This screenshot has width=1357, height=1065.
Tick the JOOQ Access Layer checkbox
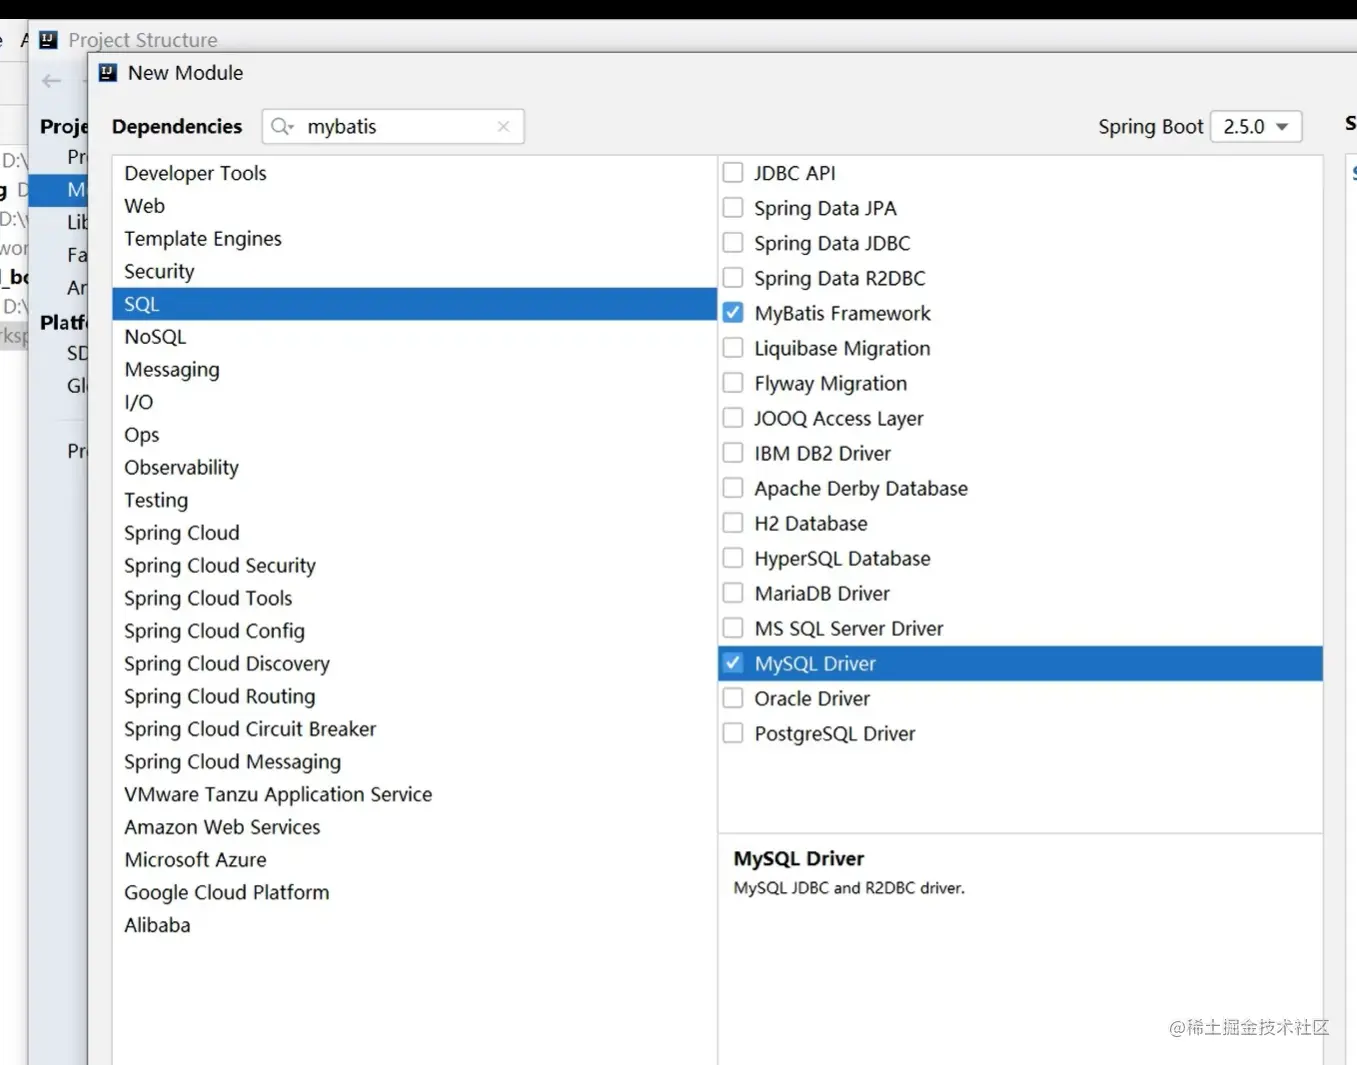point(733,418)
